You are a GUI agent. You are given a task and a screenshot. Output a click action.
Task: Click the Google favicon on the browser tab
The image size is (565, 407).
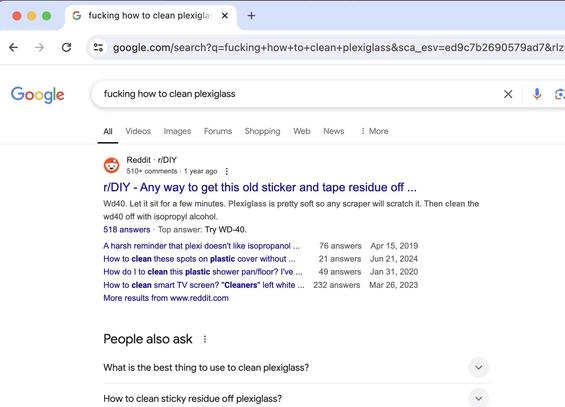tap(76, 15)
